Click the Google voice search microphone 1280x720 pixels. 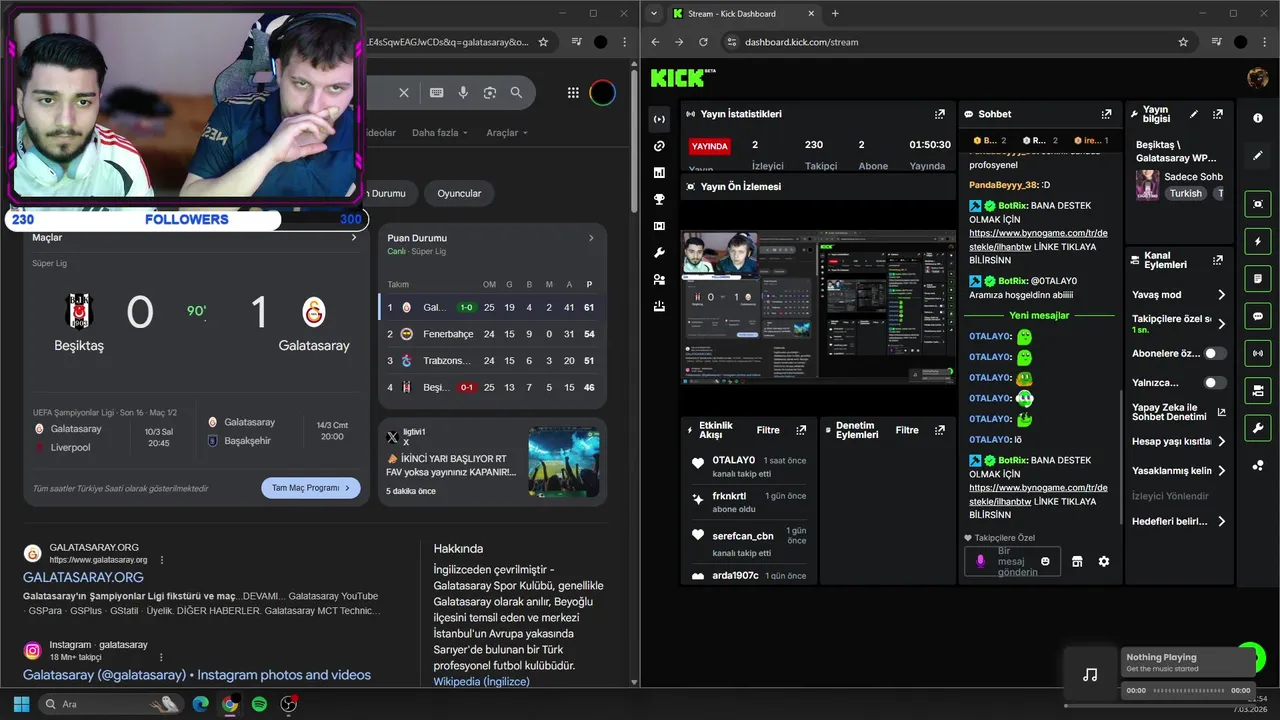point(463,92)
